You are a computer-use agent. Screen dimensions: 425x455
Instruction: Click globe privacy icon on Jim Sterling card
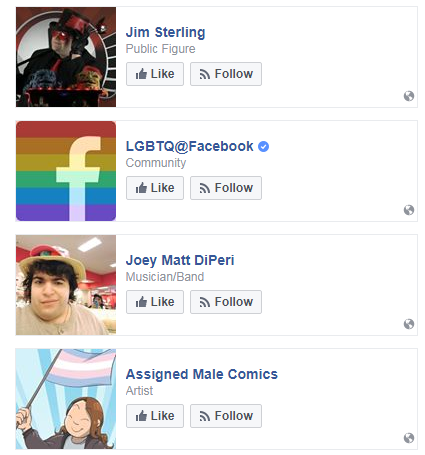(x=409, y=96)
